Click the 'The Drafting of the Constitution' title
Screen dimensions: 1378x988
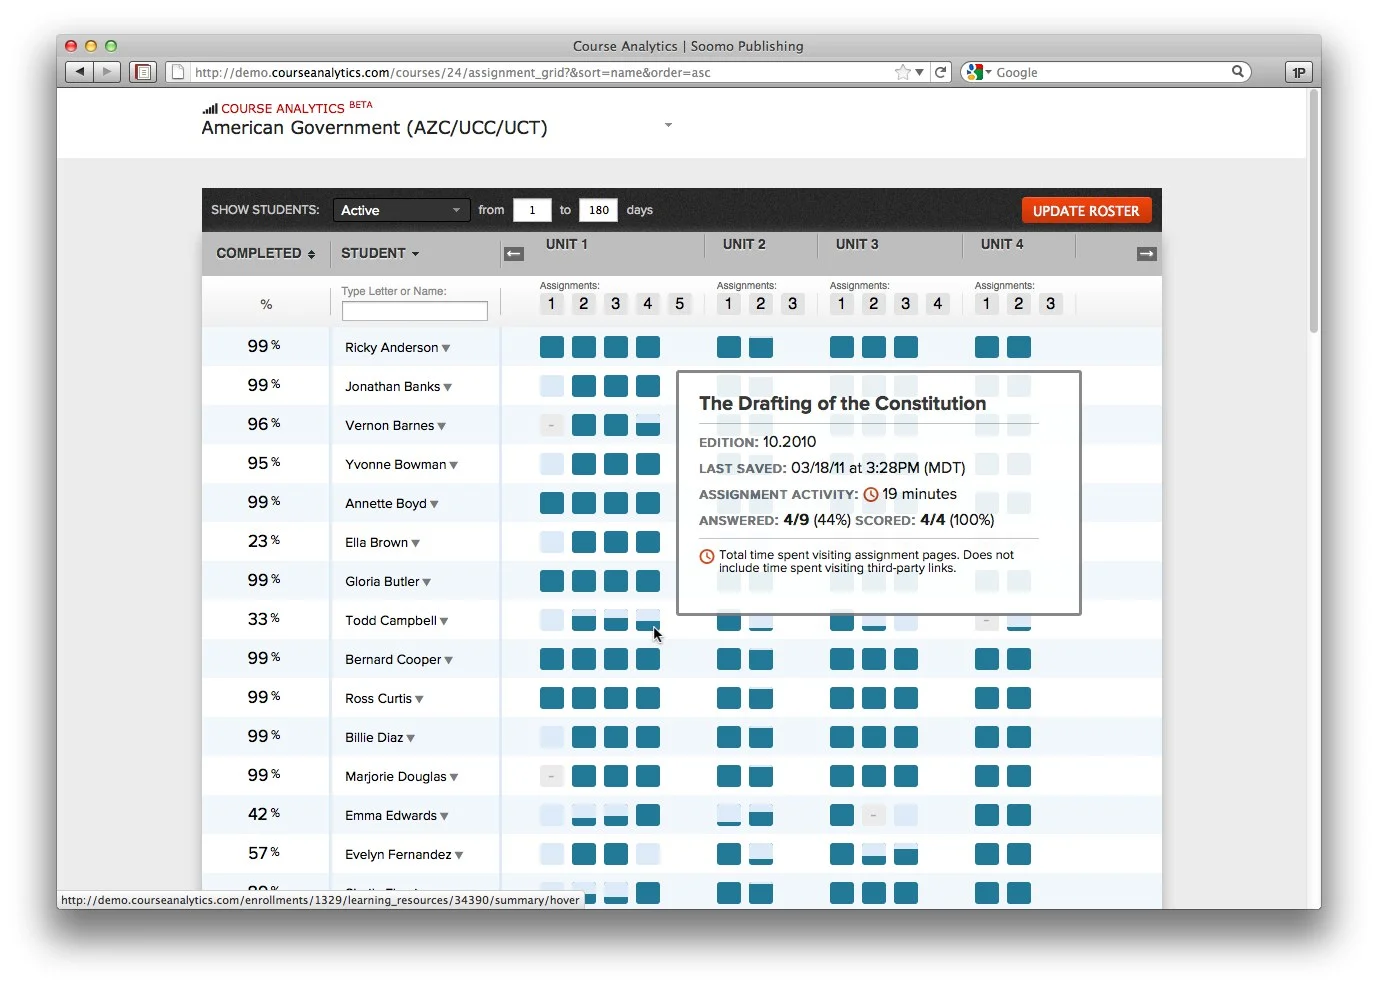(842, 403)
